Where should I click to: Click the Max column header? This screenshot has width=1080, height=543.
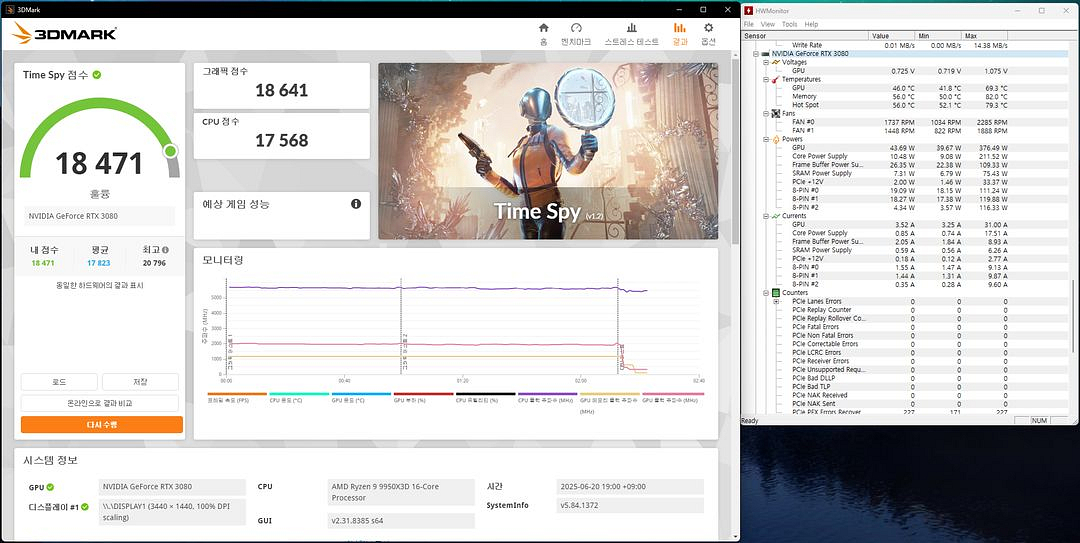[x=984, y=36]
